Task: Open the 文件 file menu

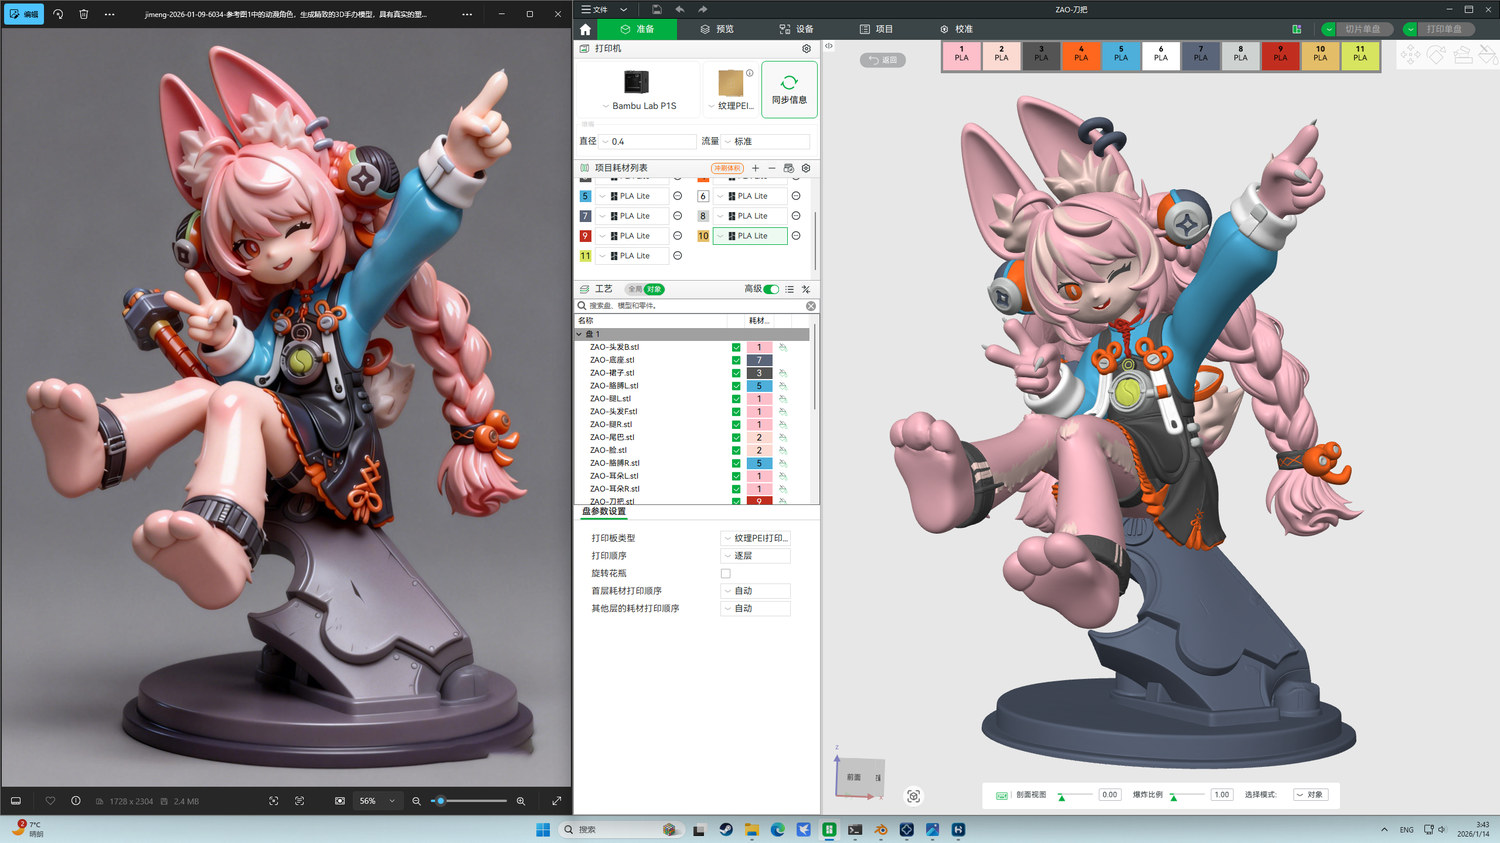Action: (595, 9)
